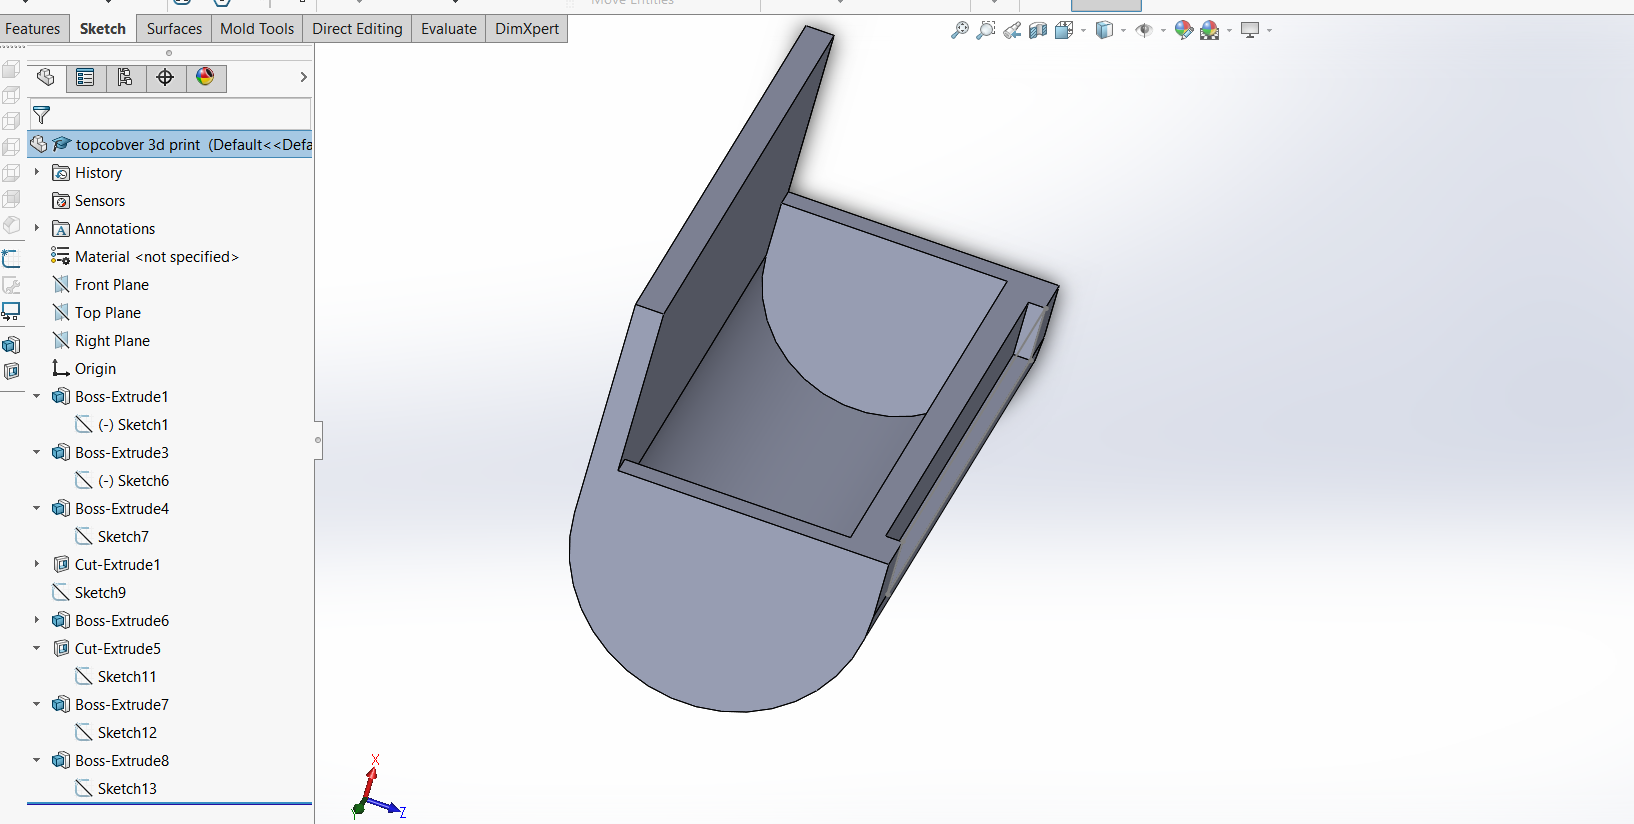Expand the History folder
This screenshot has height=824, width=1634.
click(37, 172)
